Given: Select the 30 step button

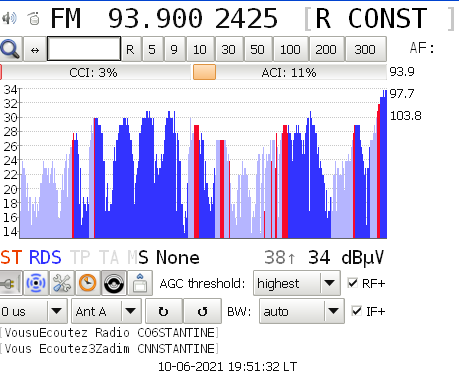Looking at the screenshot, I should (x=228, y=49).
